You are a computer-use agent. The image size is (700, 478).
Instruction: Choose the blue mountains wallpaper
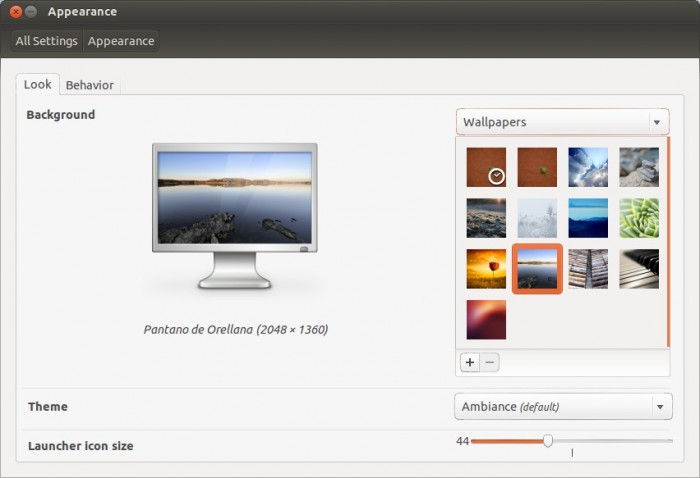[588, 218]
